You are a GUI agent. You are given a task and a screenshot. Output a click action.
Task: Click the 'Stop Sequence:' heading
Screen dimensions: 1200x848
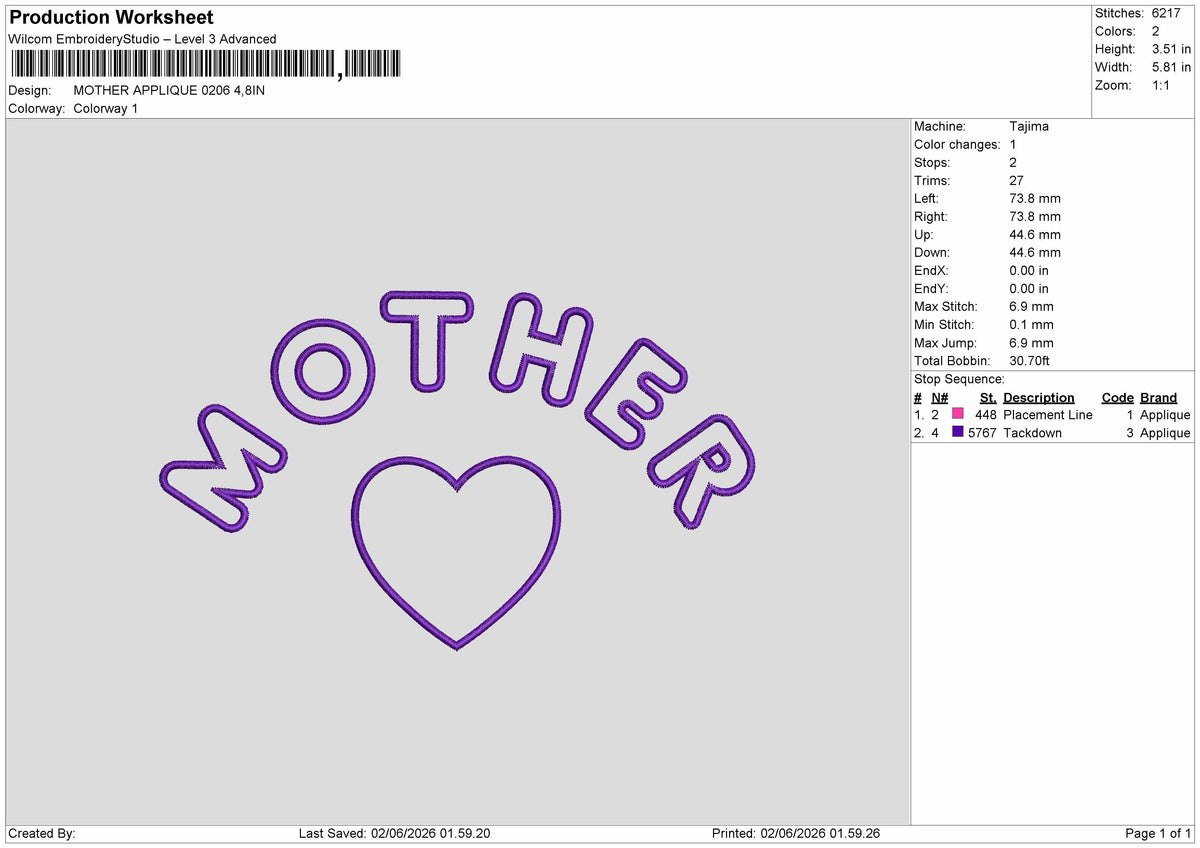959,379
